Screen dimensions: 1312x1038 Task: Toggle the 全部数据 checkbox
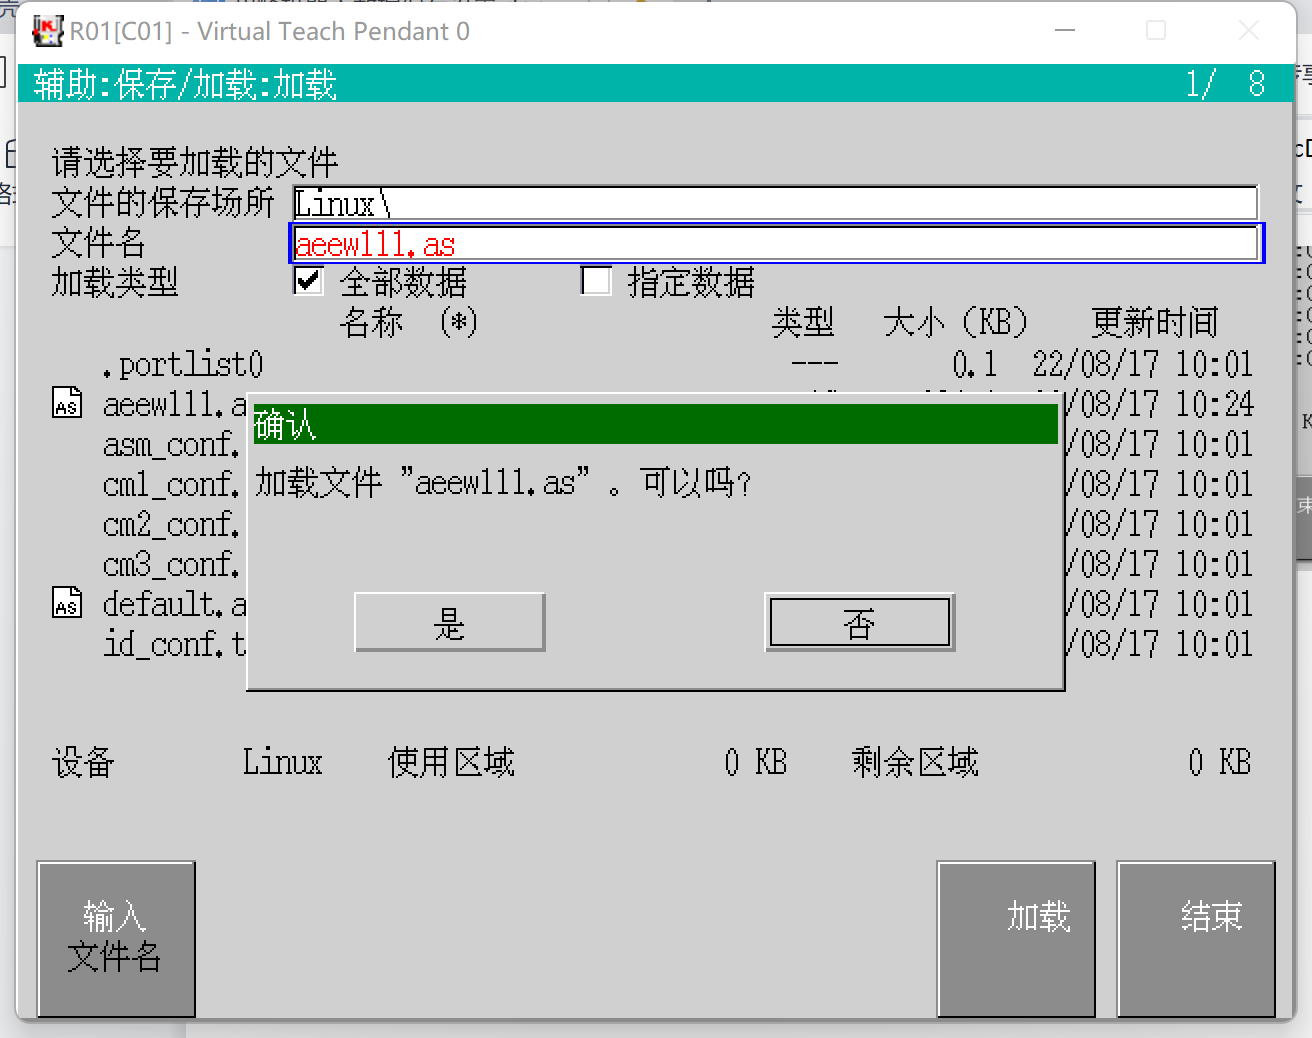tap(308, 281)
